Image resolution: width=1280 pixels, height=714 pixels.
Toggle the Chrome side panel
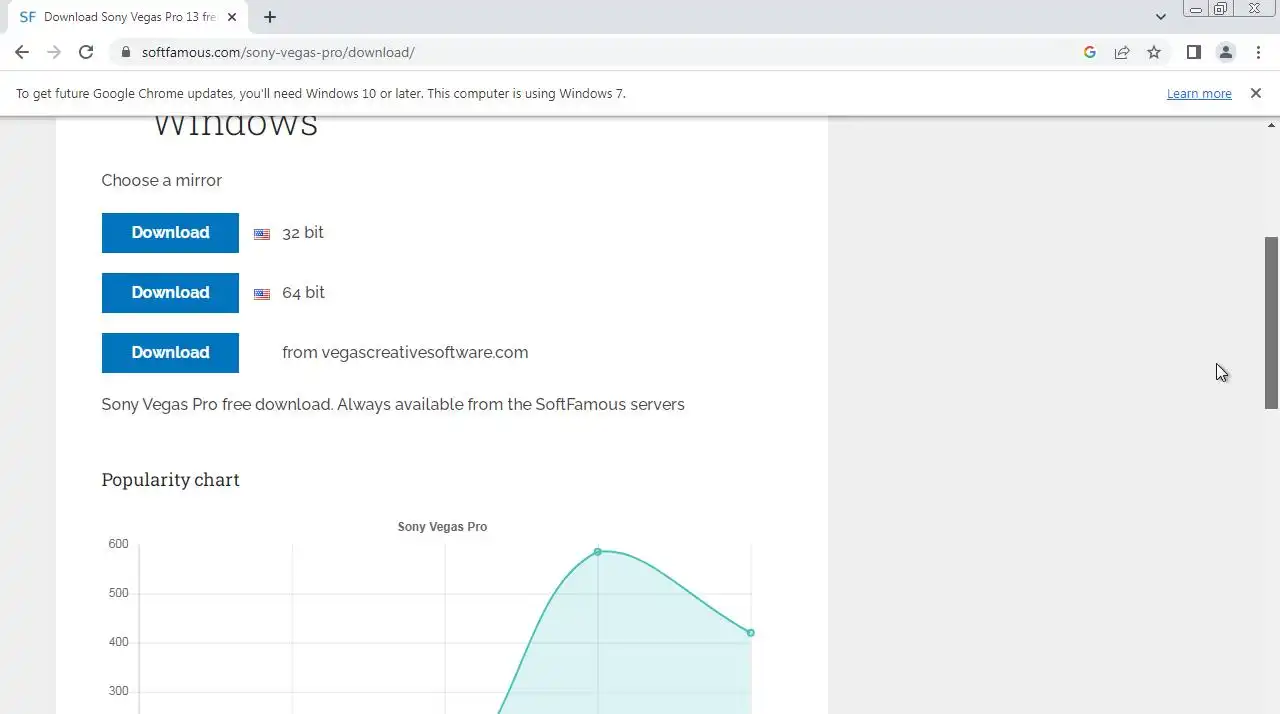pos(1193,52)
